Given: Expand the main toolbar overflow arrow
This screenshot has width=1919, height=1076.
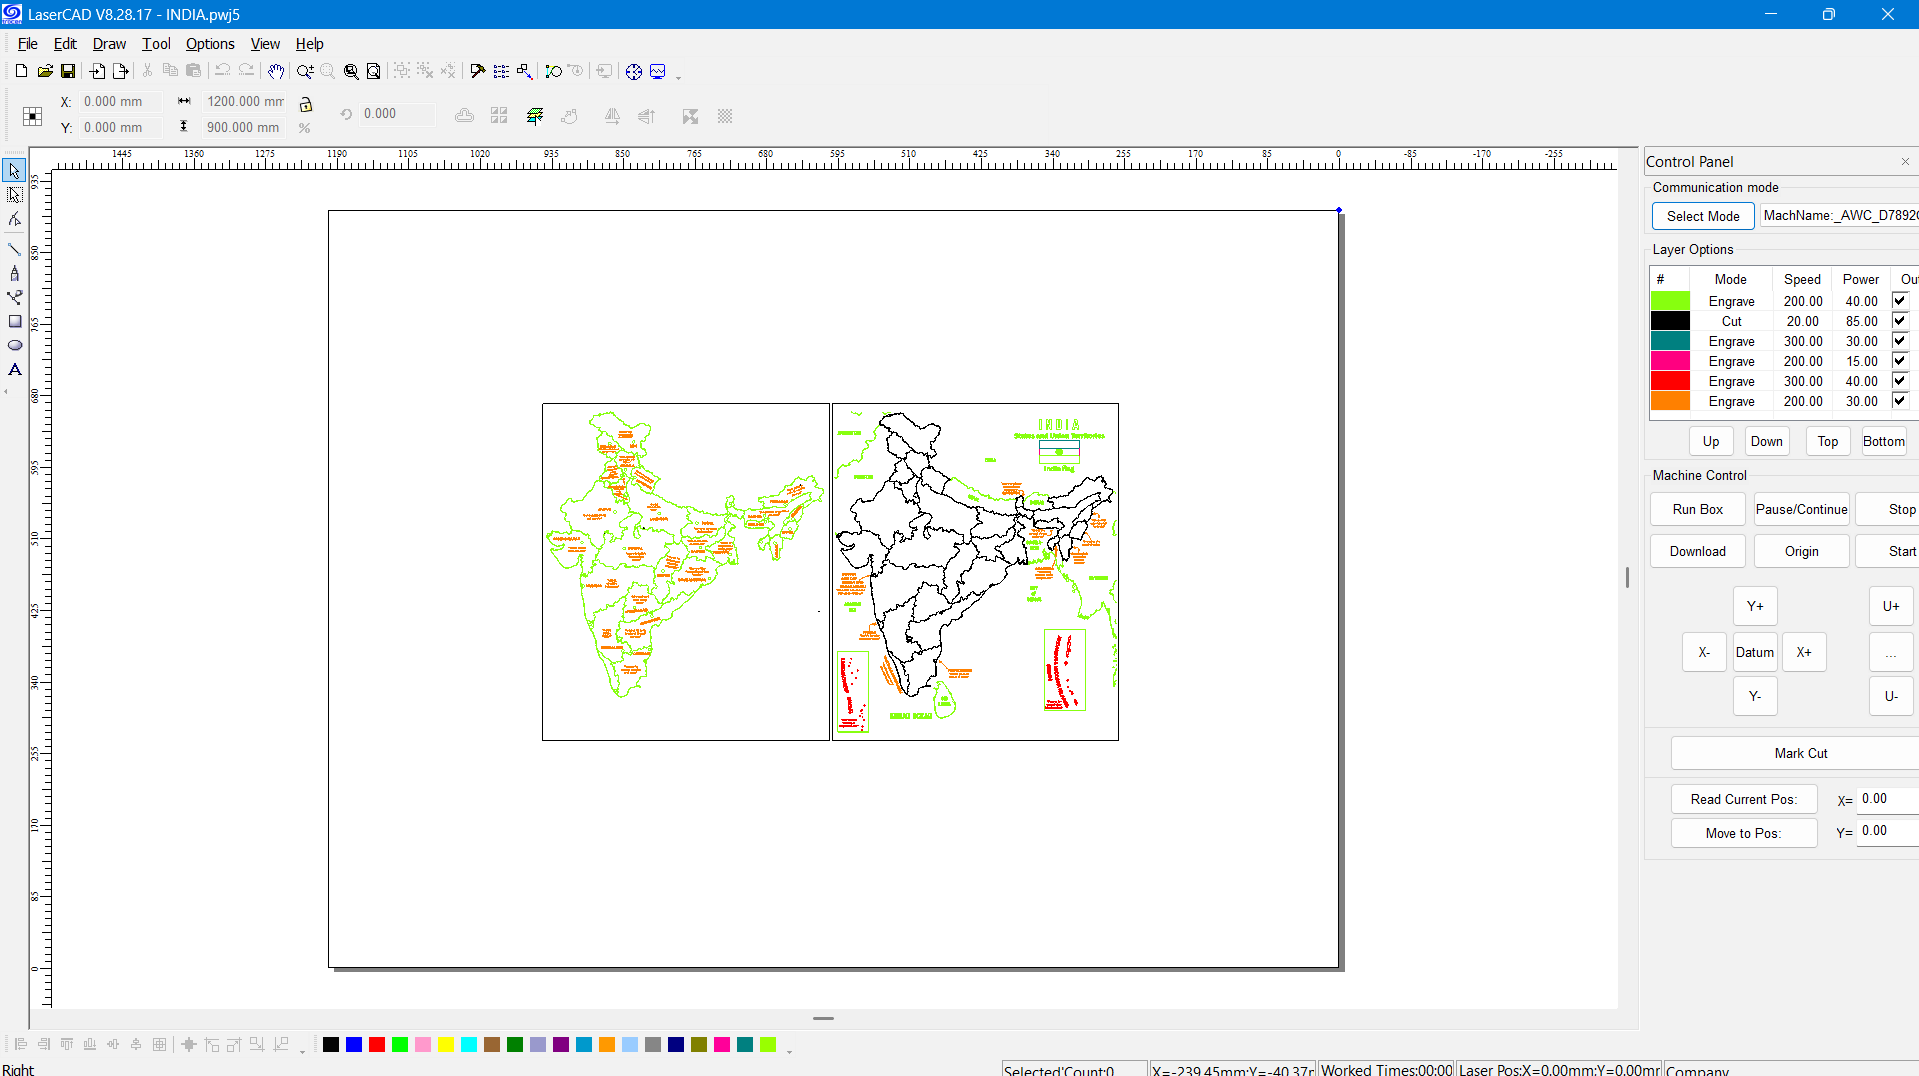Looking at the screenshot, I should click(679, 77).
